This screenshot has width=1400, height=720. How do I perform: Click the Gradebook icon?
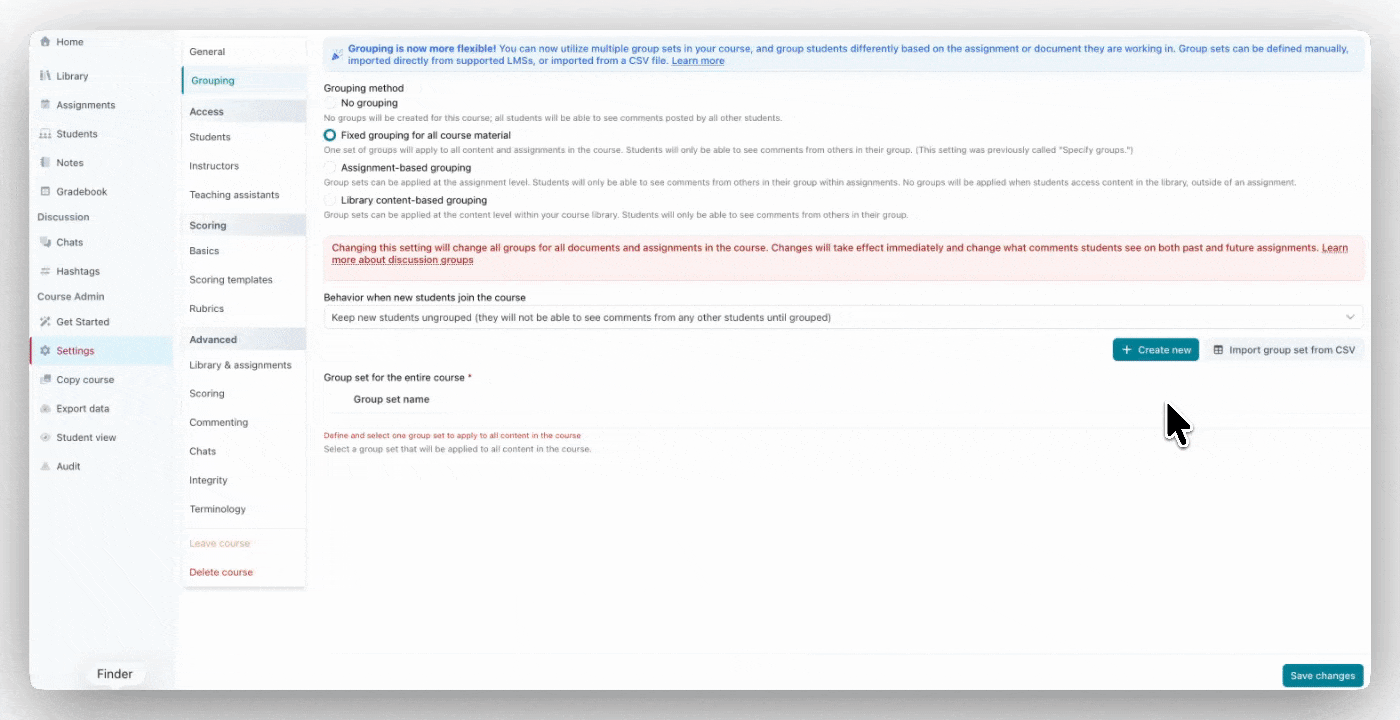45,192
